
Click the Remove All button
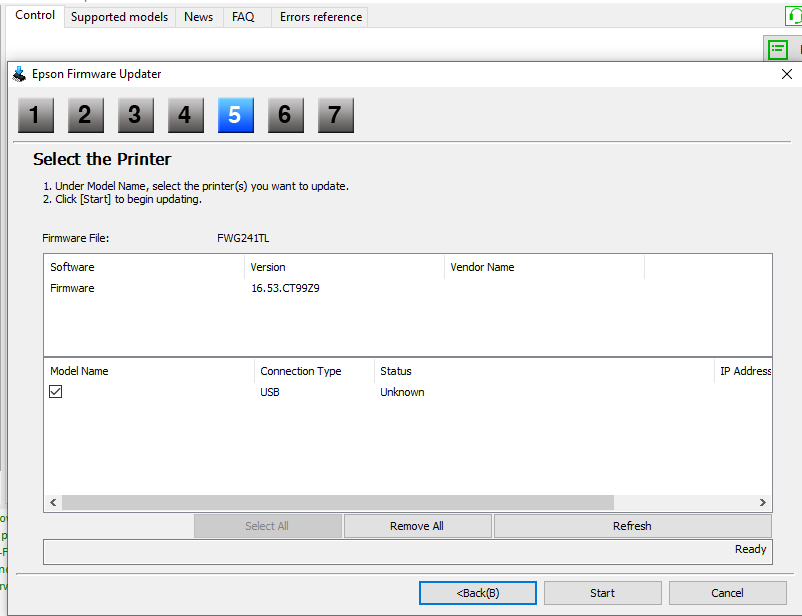click(417, 526)
